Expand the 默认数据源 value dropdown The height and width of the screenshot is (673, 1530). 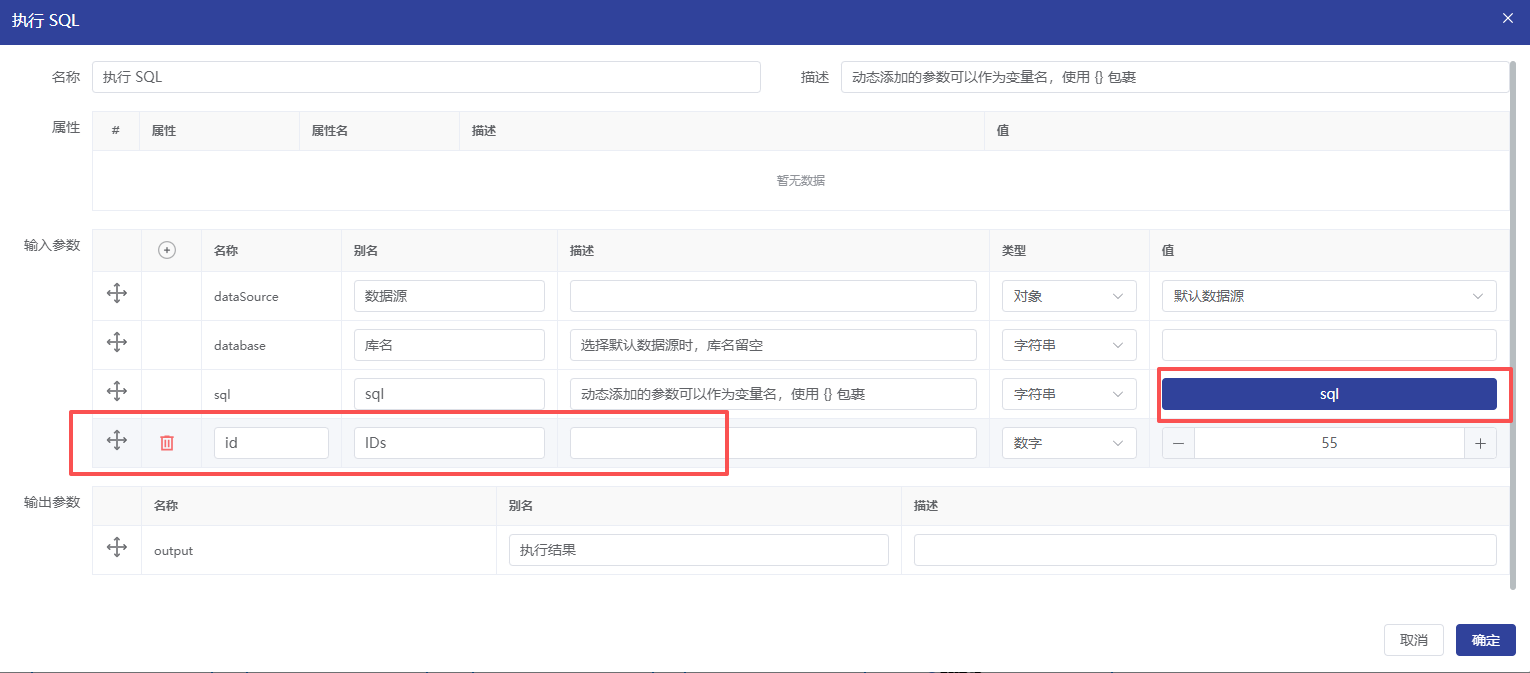click(x=1328, y=296)
